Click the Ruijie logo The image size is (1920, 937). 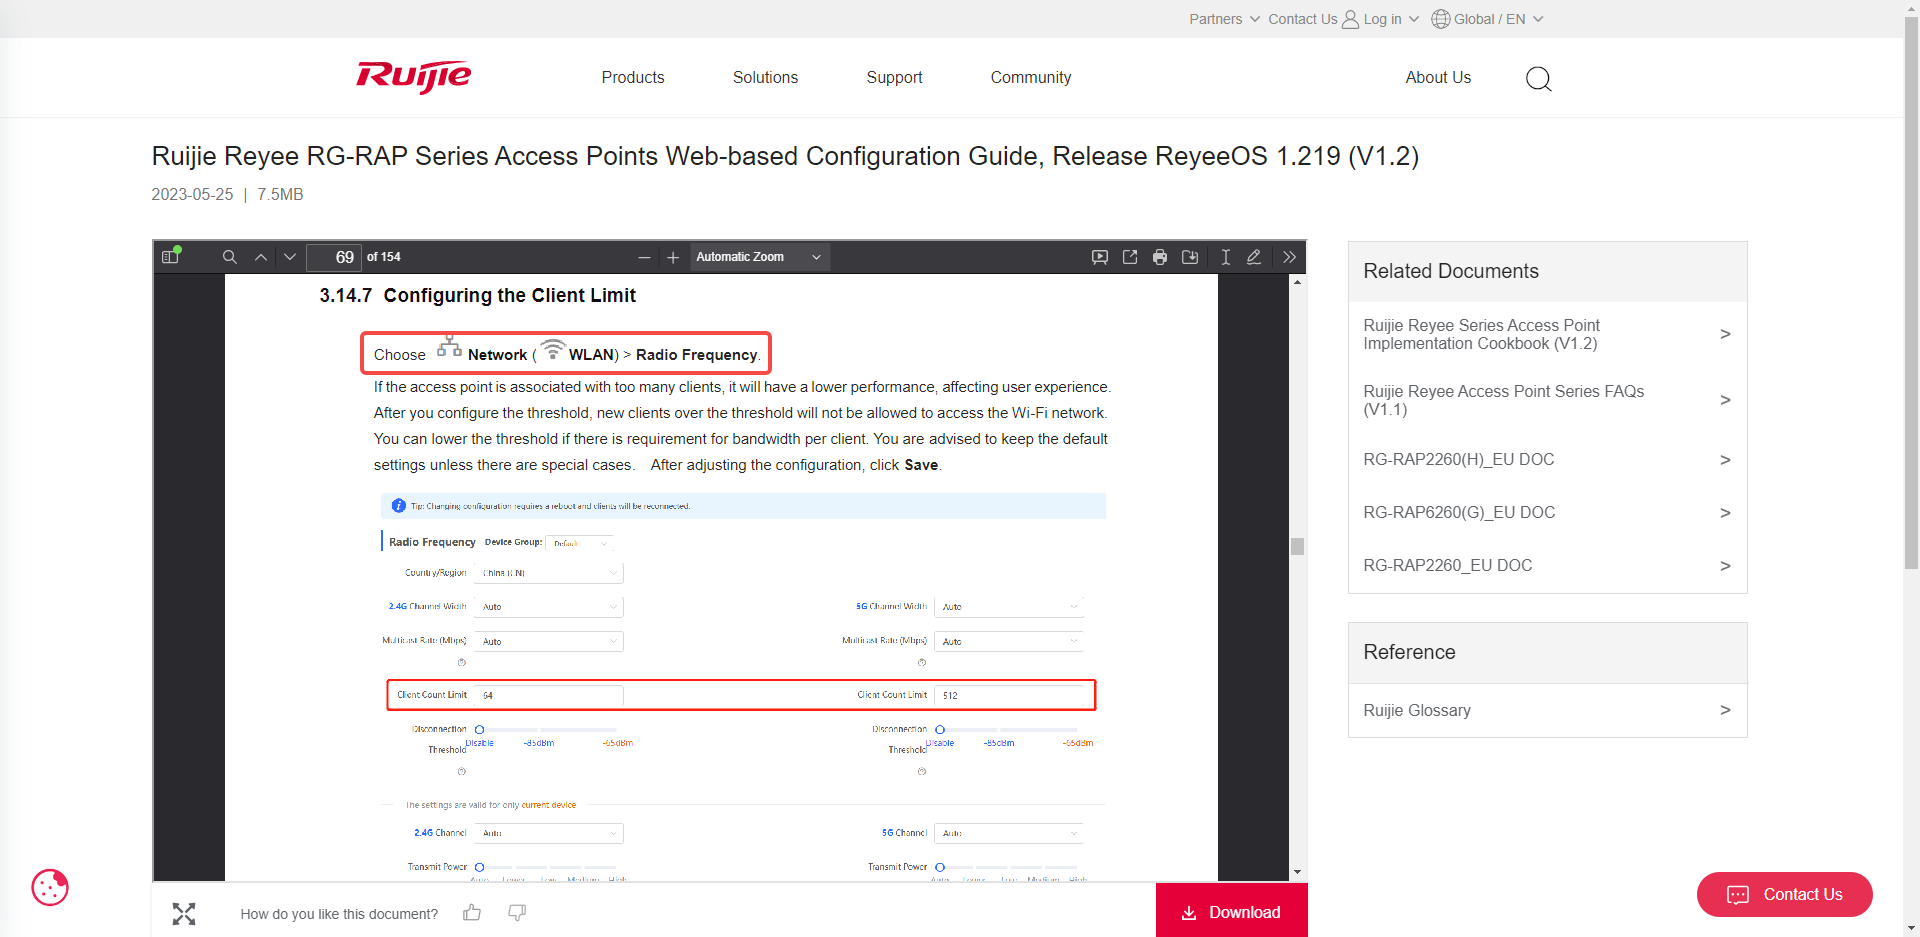pos(414,77)
